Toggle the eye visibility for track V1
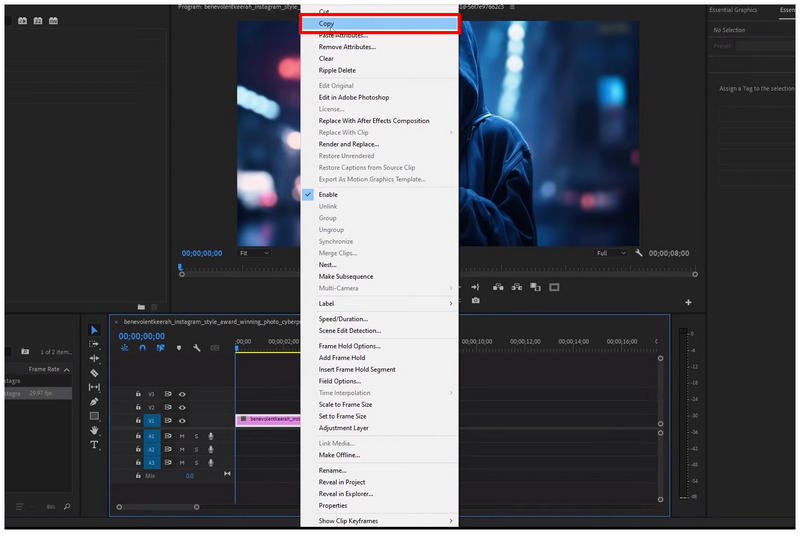The image size is (800, 534). click(x=182, y=420)
